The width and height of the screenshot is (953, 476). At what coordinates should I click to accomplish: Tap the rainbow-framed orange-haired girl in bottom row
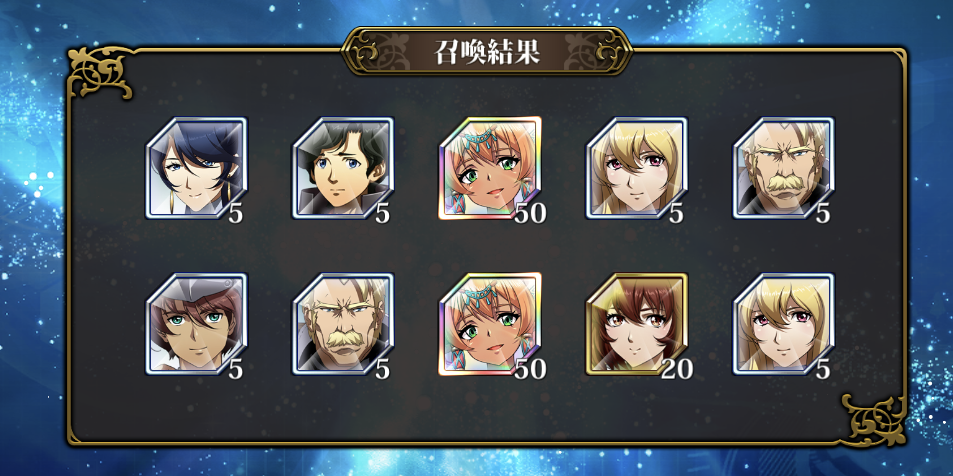pyautogui.click(x=490, y=323)
